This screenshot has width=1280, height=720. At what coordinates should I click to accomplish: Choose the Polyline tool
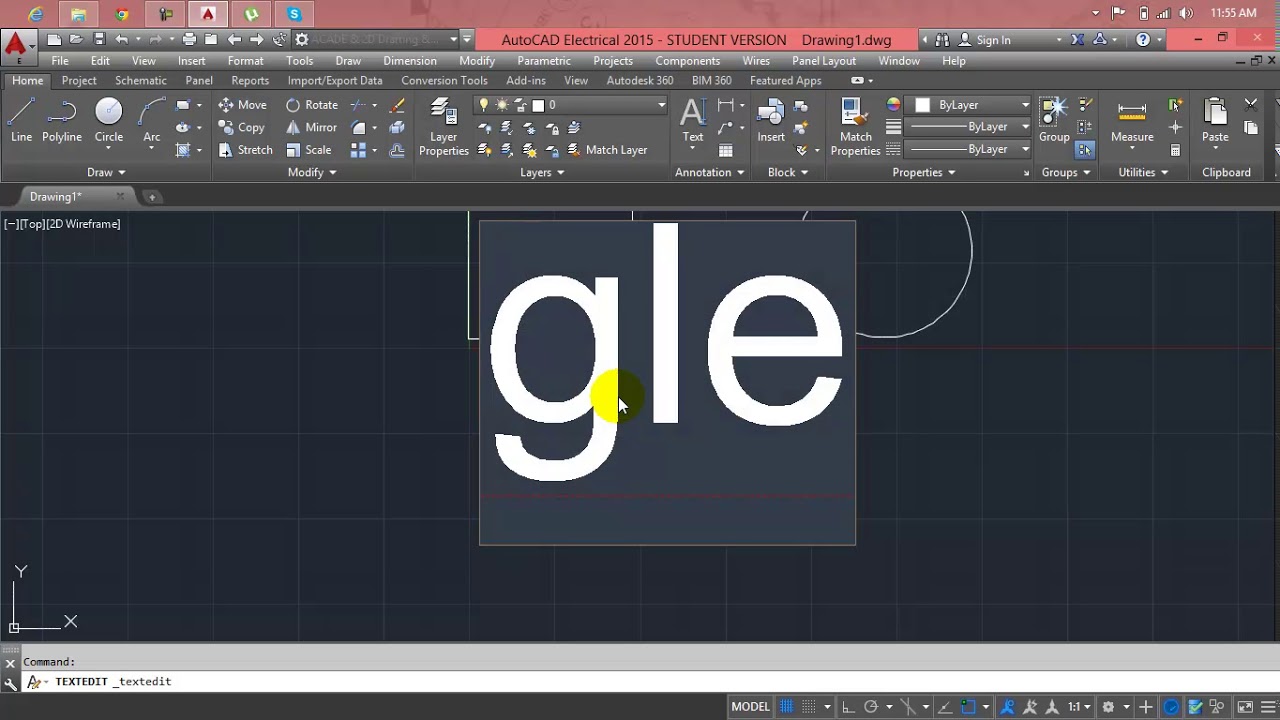[62, 120]
